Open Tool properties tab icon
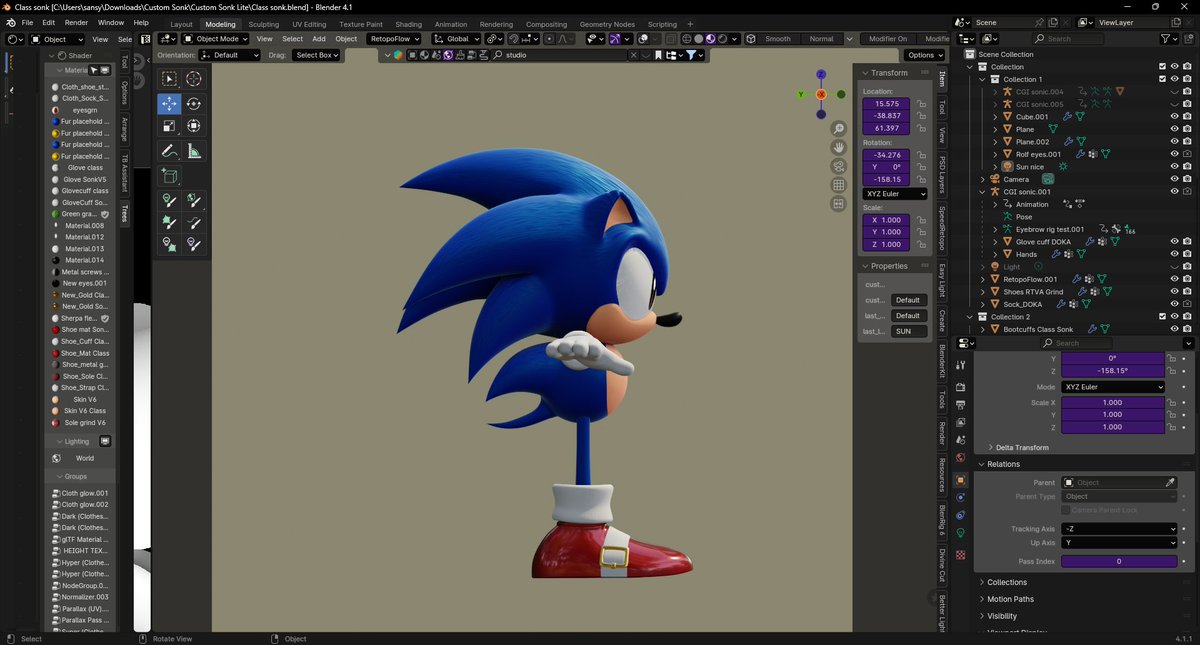The width and height of the screenshot is (1200, 645). coord(960,366)
